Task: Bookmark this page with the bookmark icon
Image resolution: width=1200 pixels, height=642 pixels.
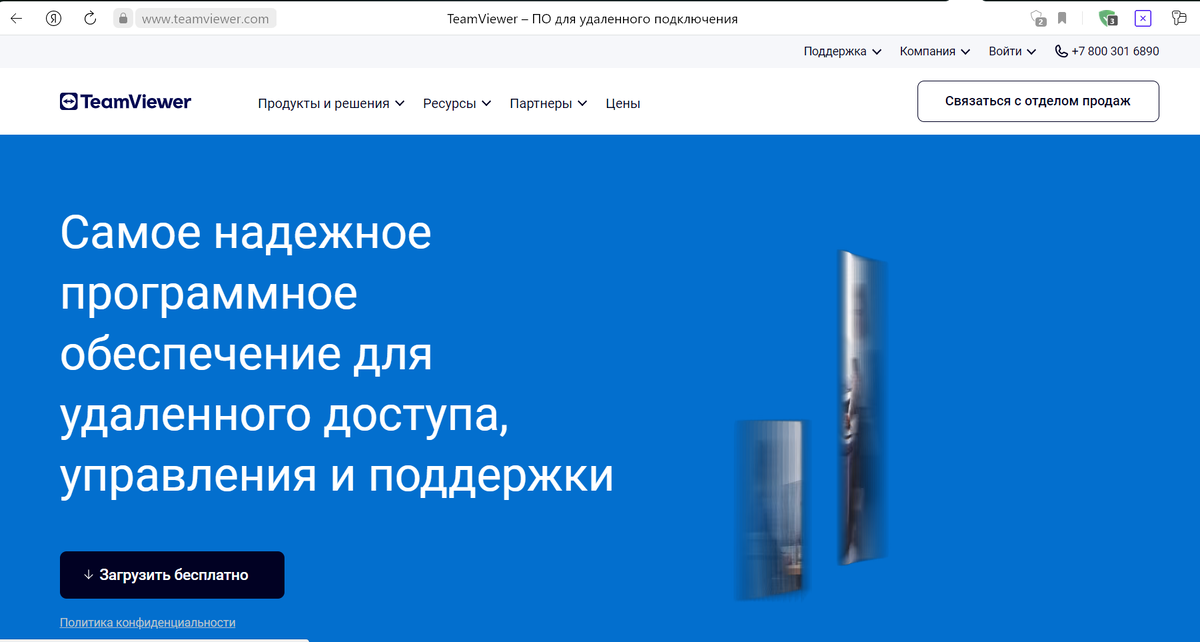Action: [x=1062, y=18]
